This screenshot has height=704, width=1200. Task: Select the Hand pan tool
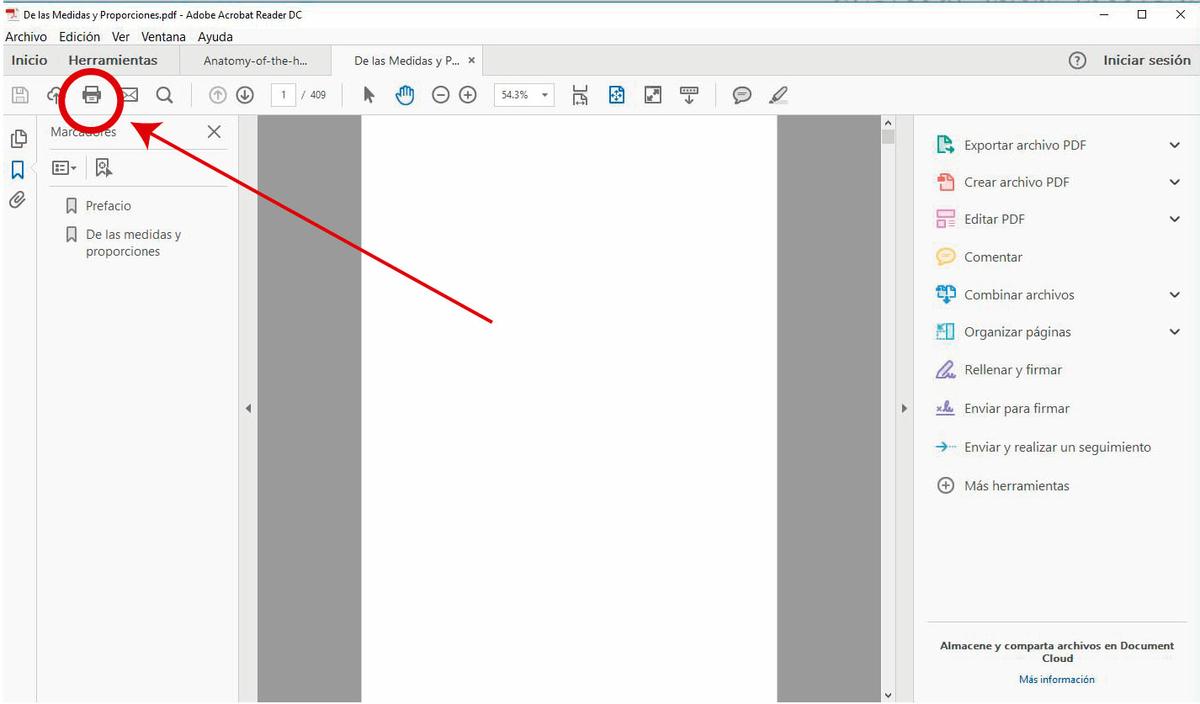click(404, 95)
